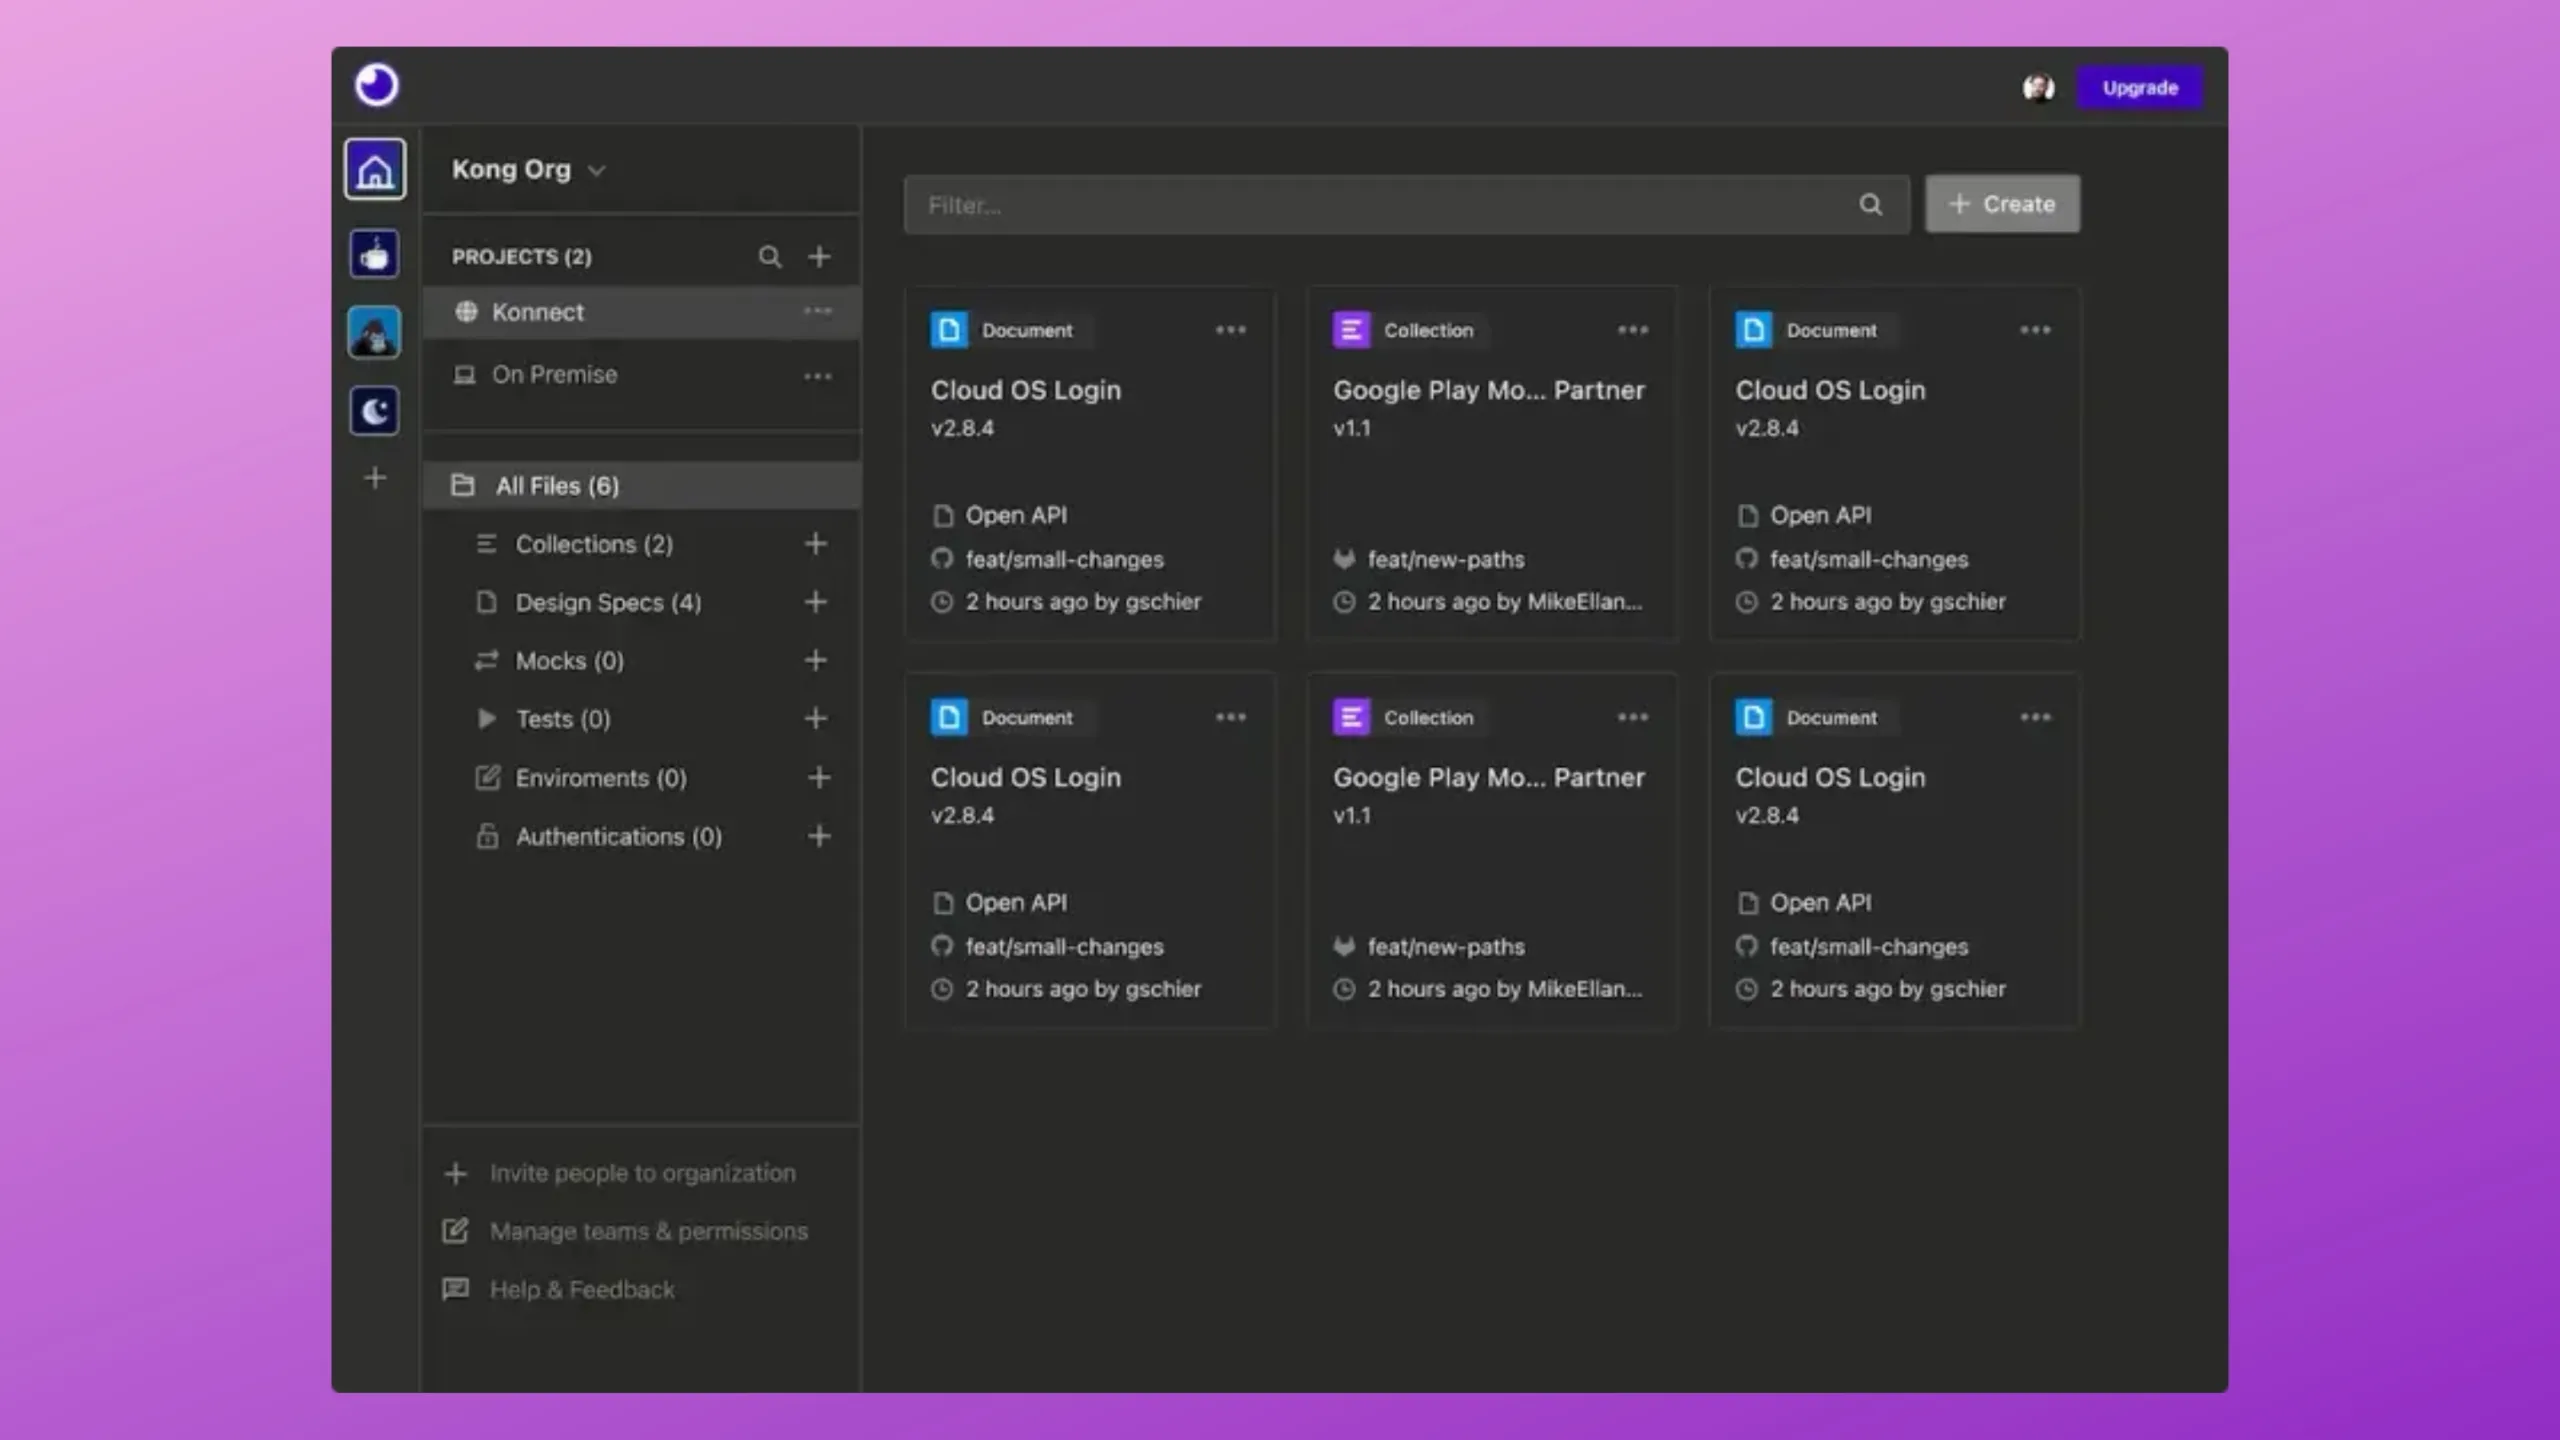Add a new mock via plus icon
The width and height of the screenshot is (2560, 1440).
click(x=815, y=660)
